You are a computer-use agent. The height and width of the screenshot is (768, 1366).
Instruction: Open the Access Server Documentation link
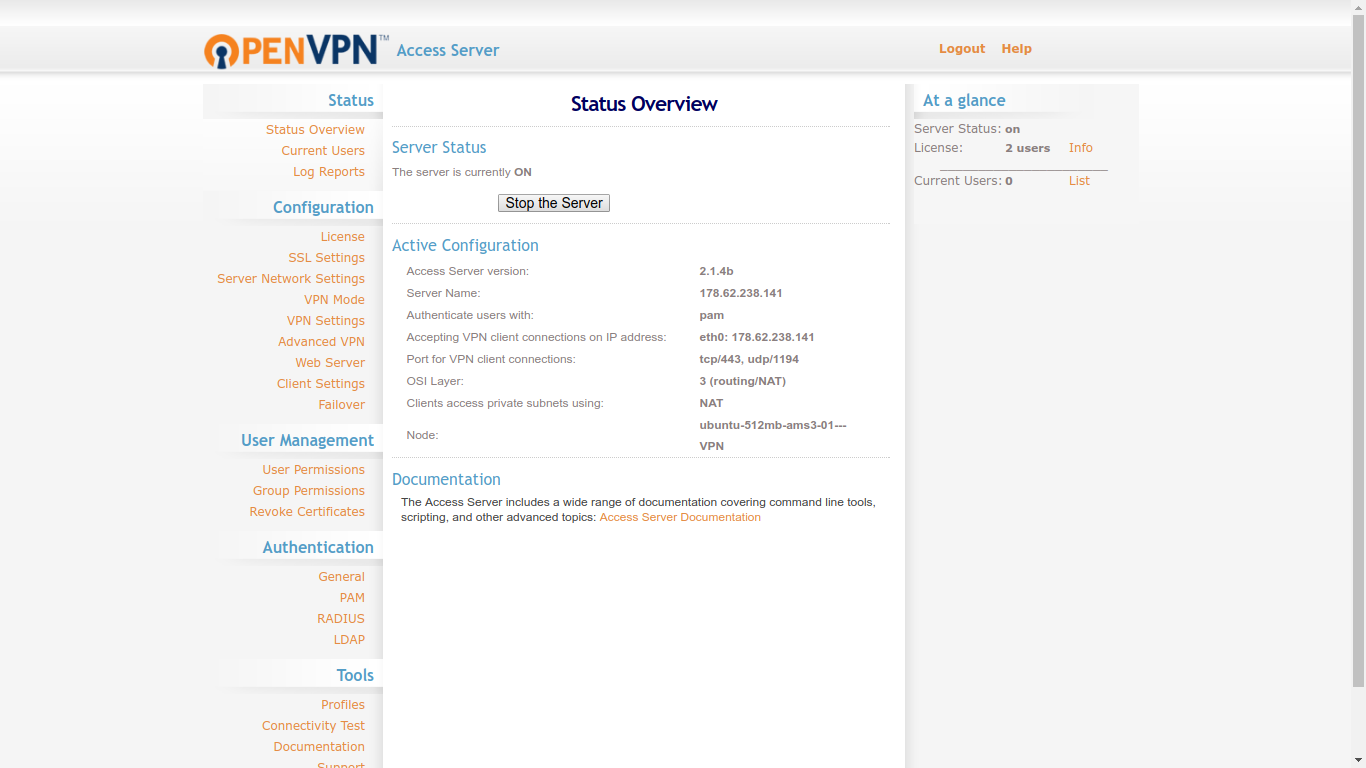(680, 518)
